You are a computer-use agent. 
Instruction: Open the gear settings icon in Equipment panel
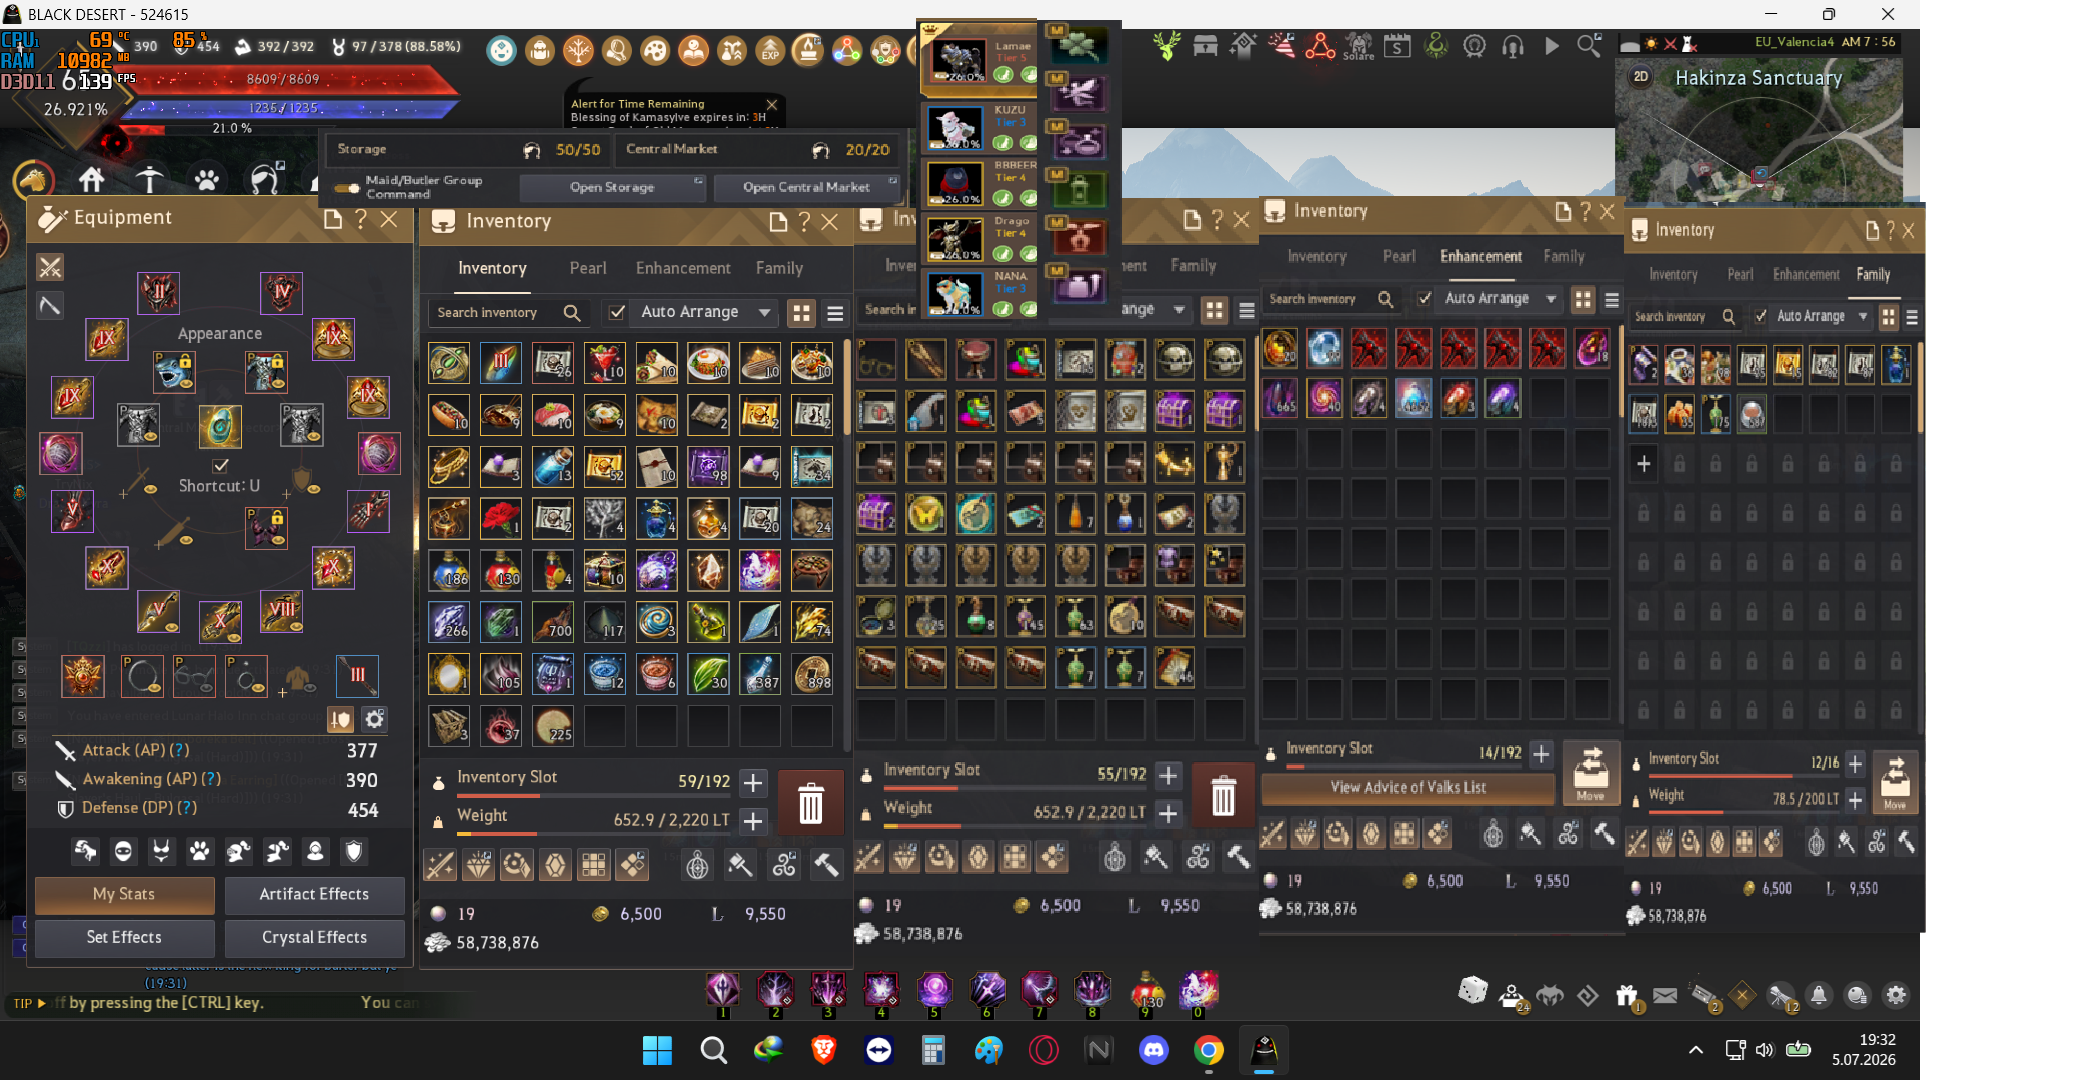[374, 719]
